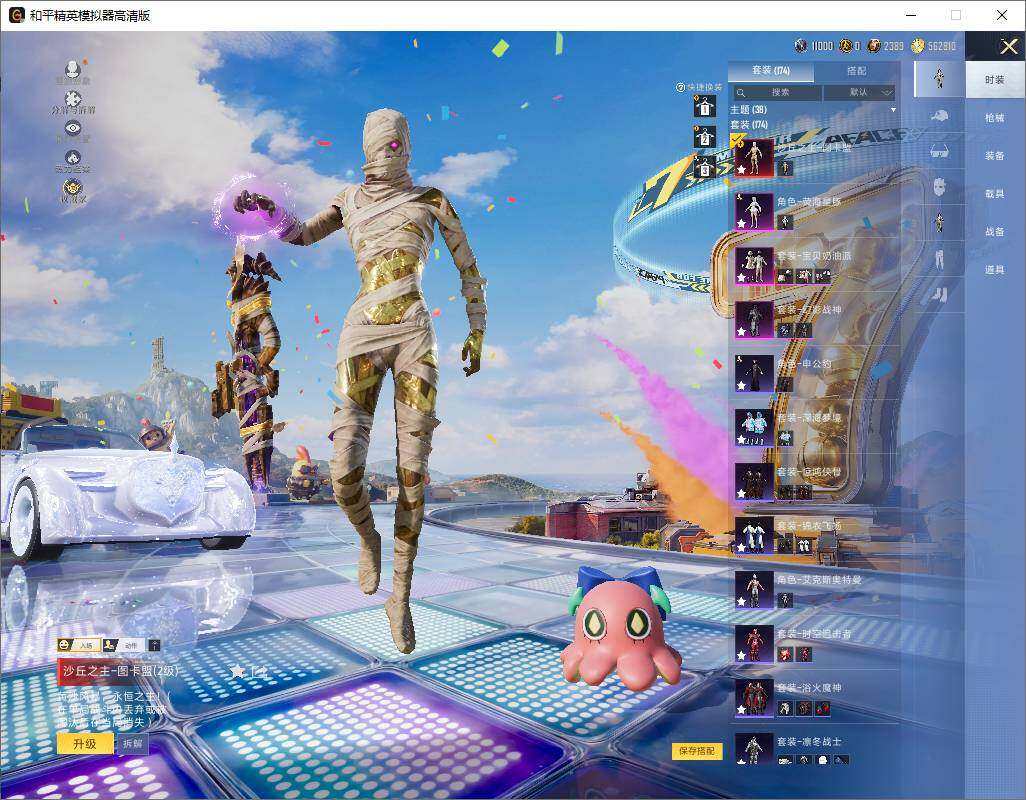Click the 和平精英模拟器 app icon in title bar
Image resolution: width=1026 pixels, height=800 pixels.
click(16, 15)
